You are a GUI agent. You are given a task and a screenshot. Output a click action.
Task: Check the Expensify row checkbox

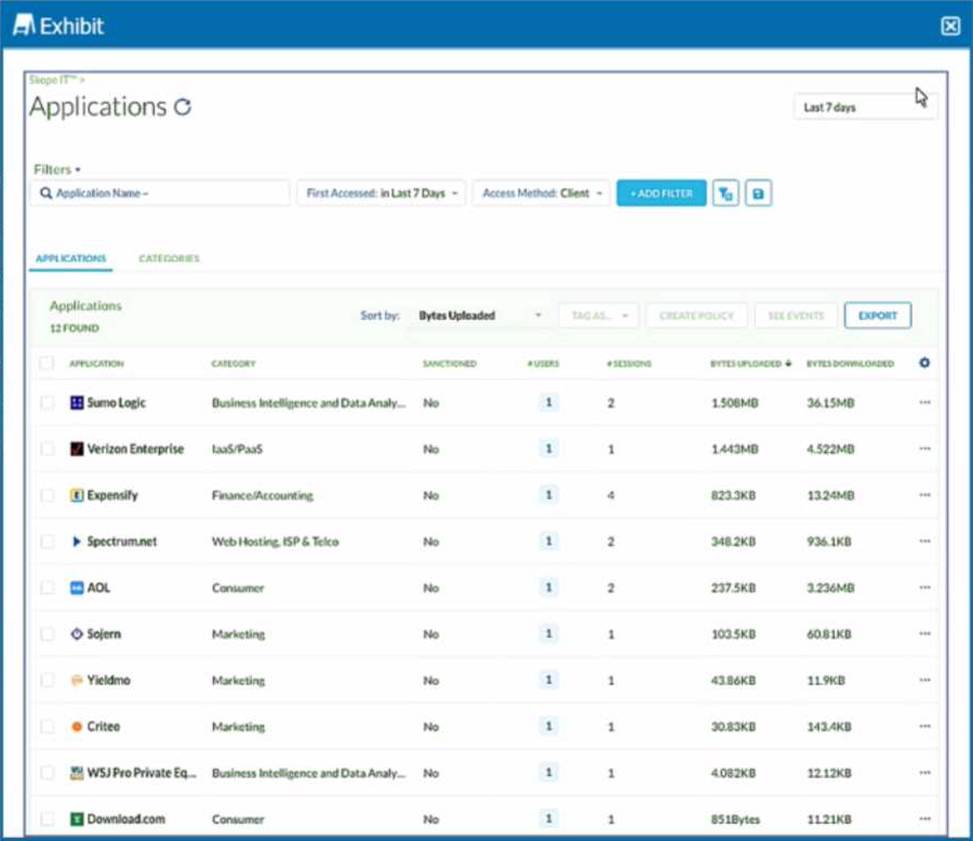pyautogui.click(x=47, y=495)
